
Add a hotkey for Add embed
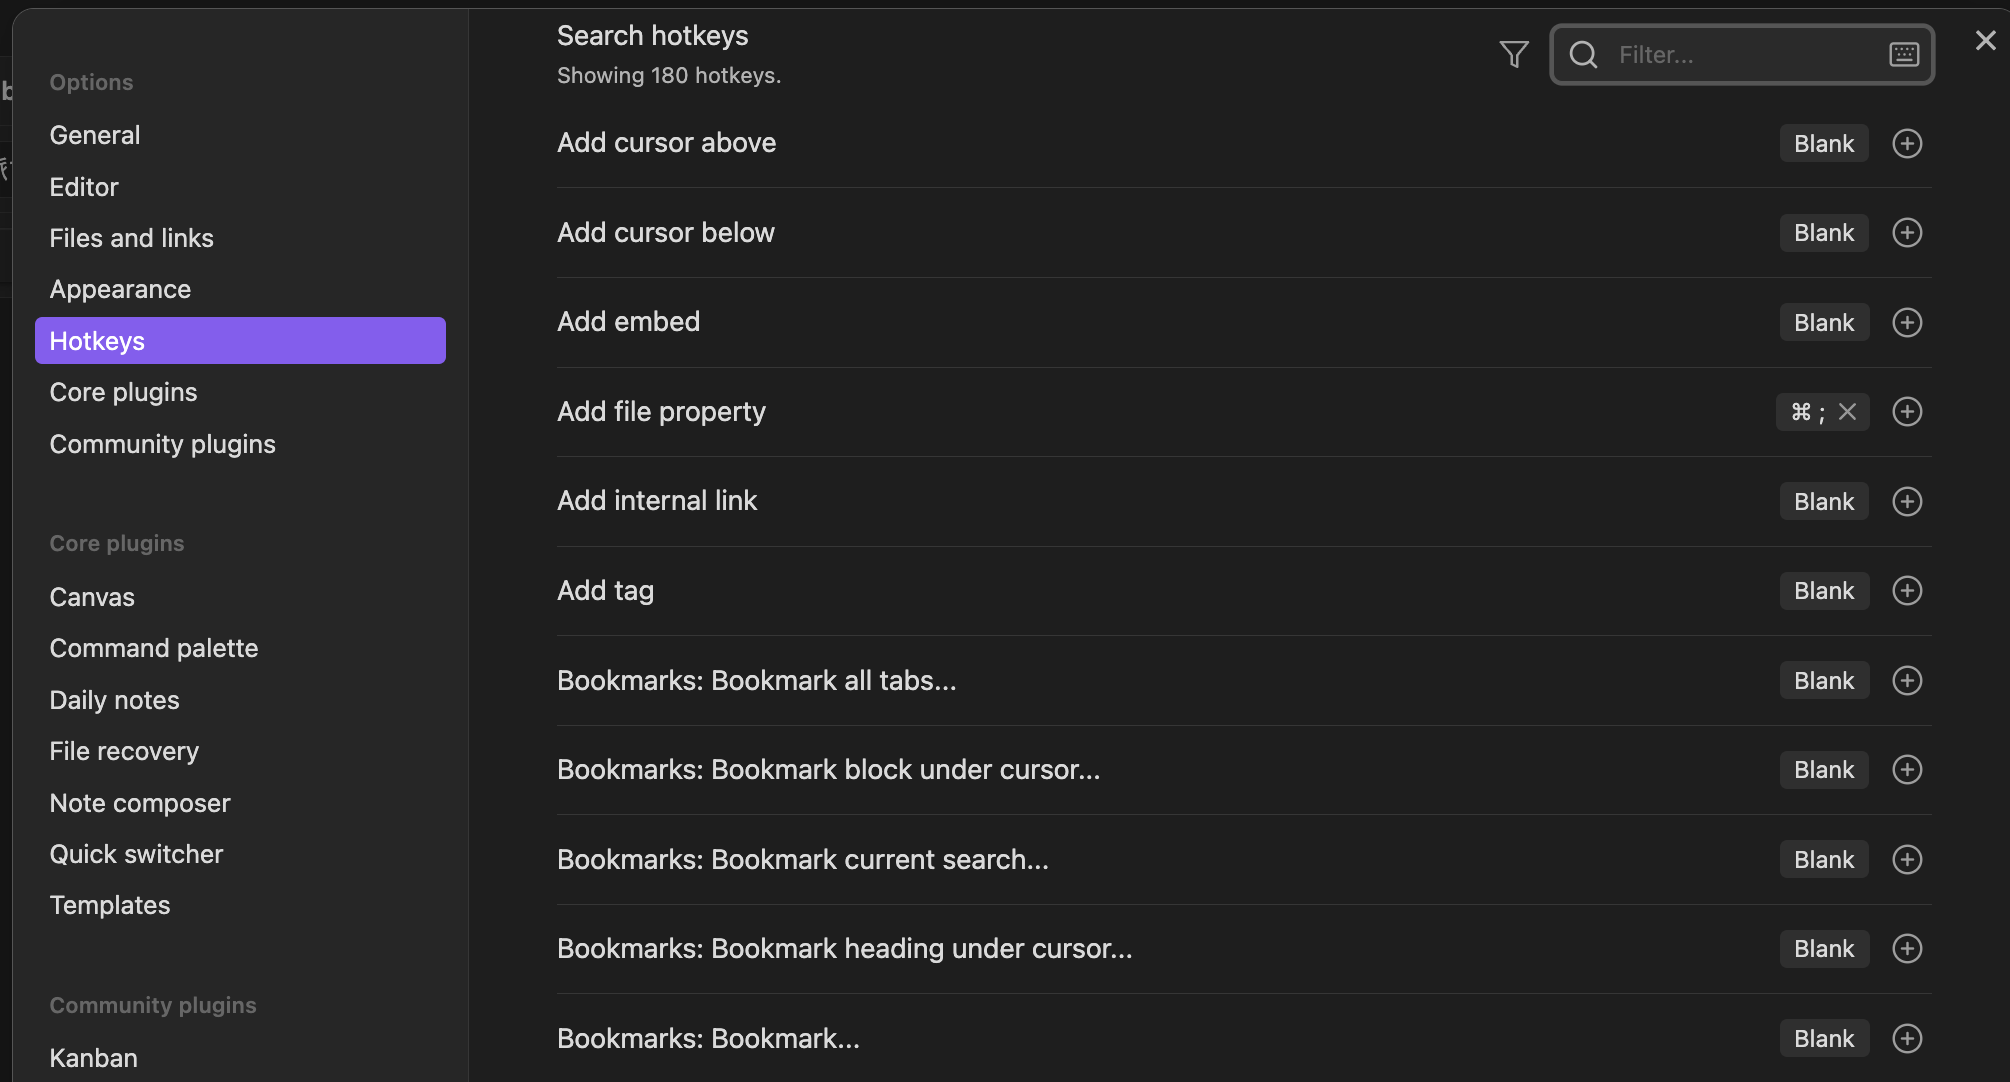[1907, 323]
